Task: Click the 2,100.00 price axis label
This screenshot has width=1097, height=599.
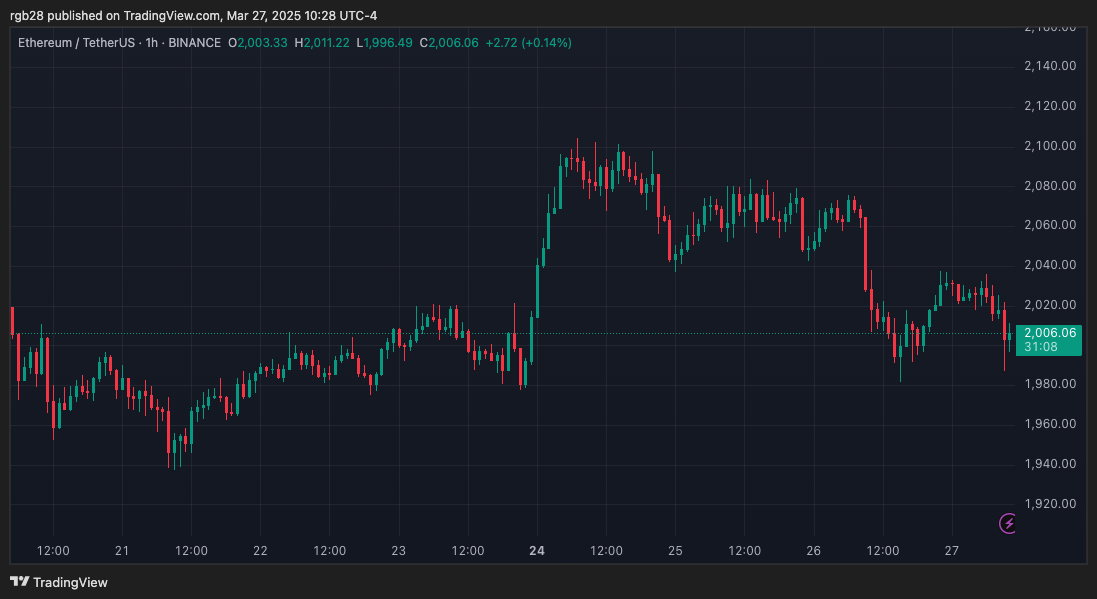Action: (x=1049, y=146)
